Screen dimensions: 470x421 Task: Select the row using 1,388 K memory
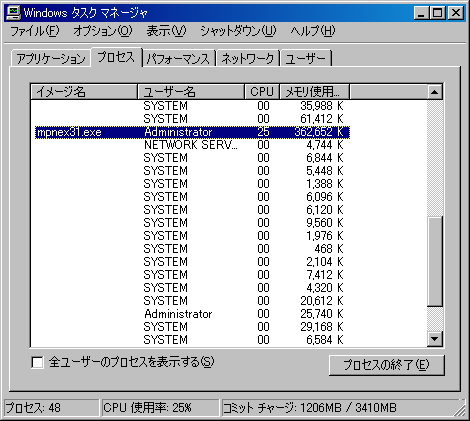pyautogui.click(x=192, y=184)
